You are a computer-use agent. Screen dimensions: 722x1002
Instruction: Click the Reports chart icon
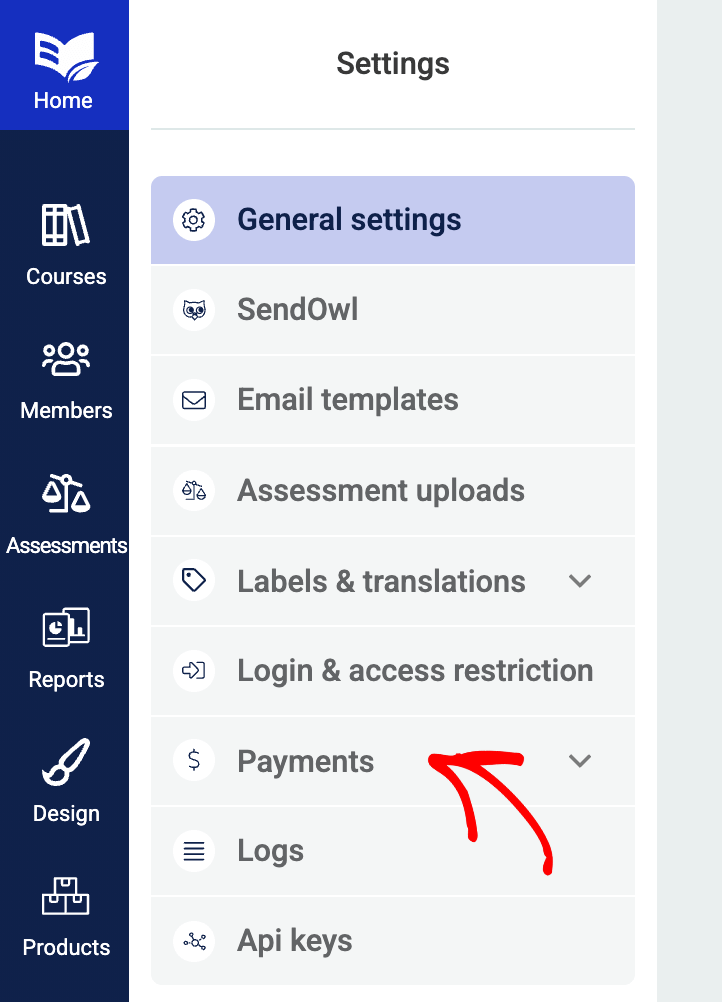pyautogui.click(x=66, y=627)
